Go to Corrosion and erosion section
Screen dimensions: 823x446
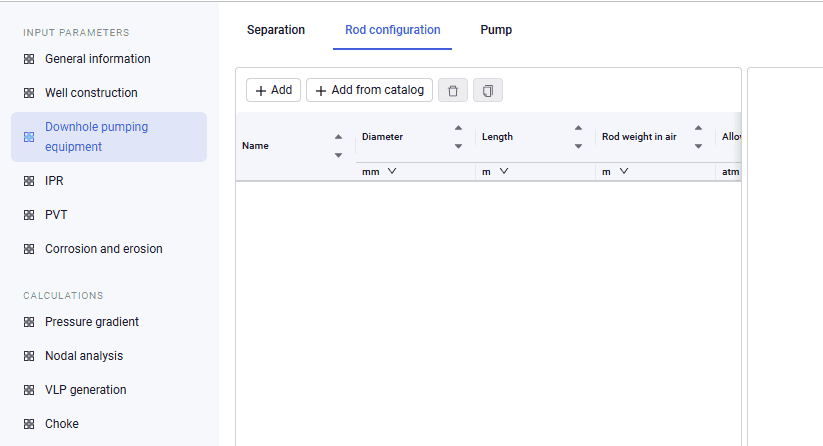pos(104,249)
